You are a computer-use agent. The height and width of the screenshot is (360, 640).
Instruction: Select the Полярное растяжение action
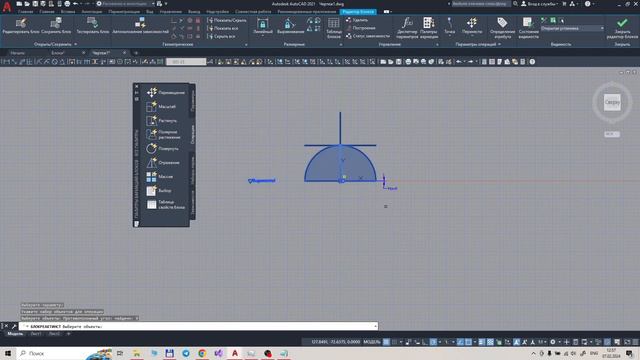click(163, 135)
